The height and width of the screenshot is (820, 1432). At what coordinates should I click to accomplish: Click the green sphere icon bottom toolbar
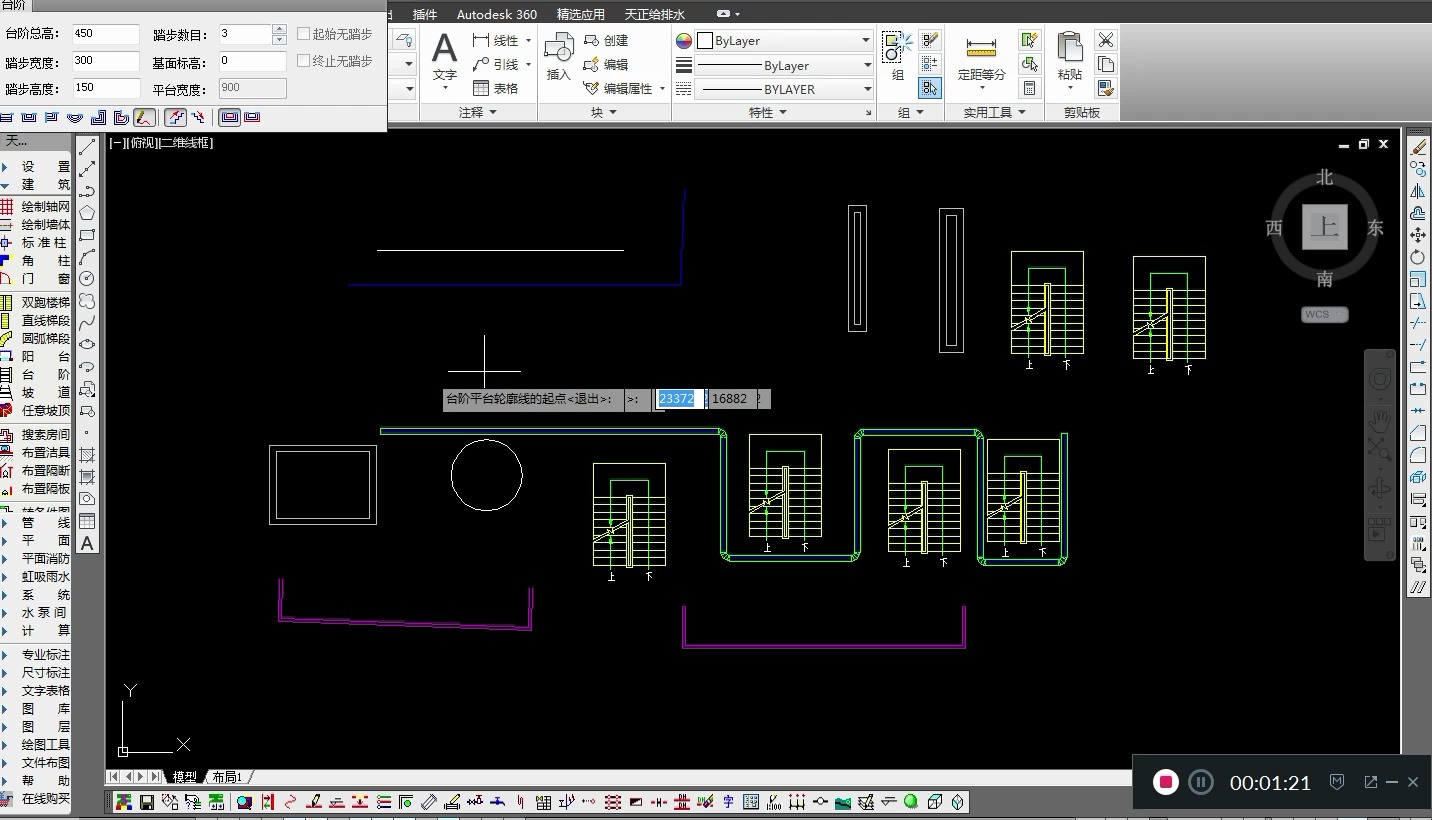911,802
